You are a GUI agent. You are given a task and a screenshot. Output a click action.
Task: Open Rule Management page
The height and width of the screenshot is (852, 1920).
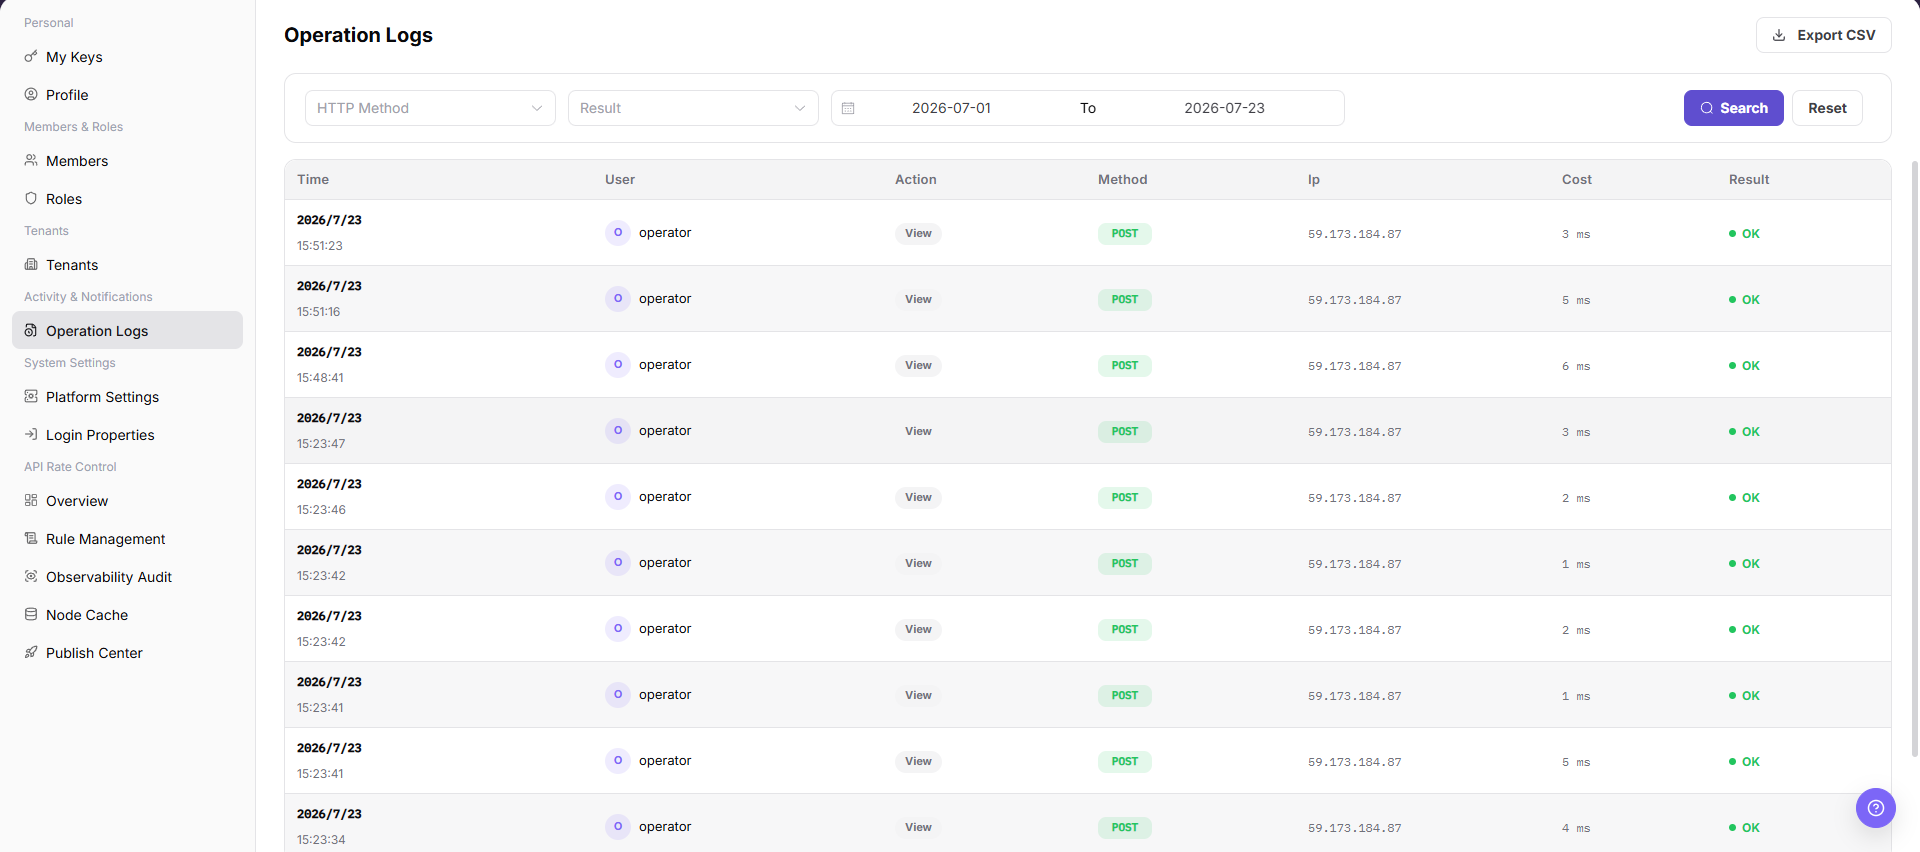127,539
